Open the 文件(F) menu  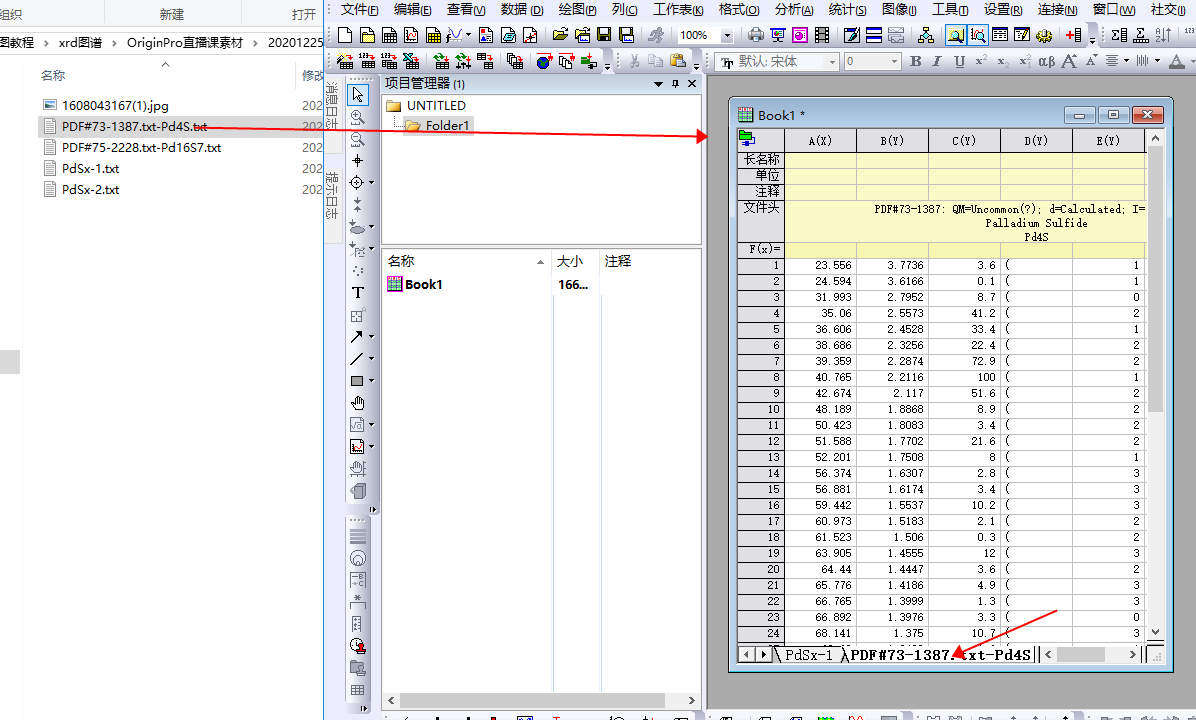[359, 9]
